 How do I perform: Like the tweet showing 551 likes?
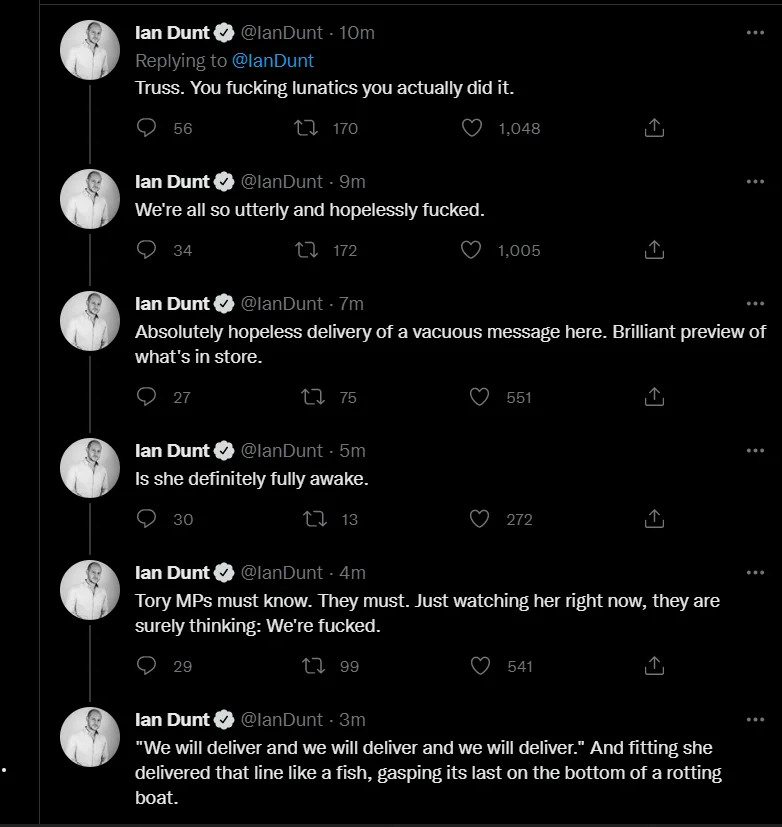click(x=479, y=396)
